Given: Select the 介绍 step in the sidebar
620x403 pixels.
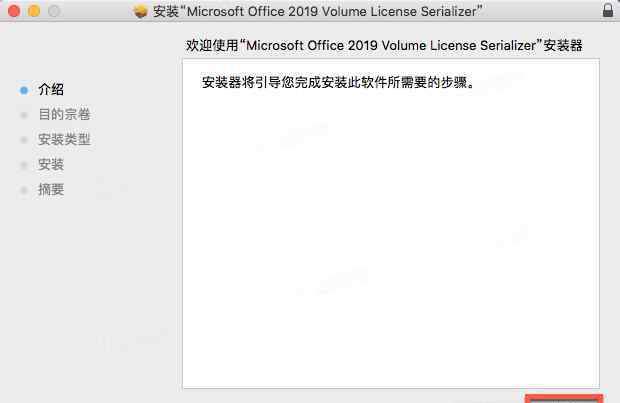Looking at the screenshot, I should (51, 90).
